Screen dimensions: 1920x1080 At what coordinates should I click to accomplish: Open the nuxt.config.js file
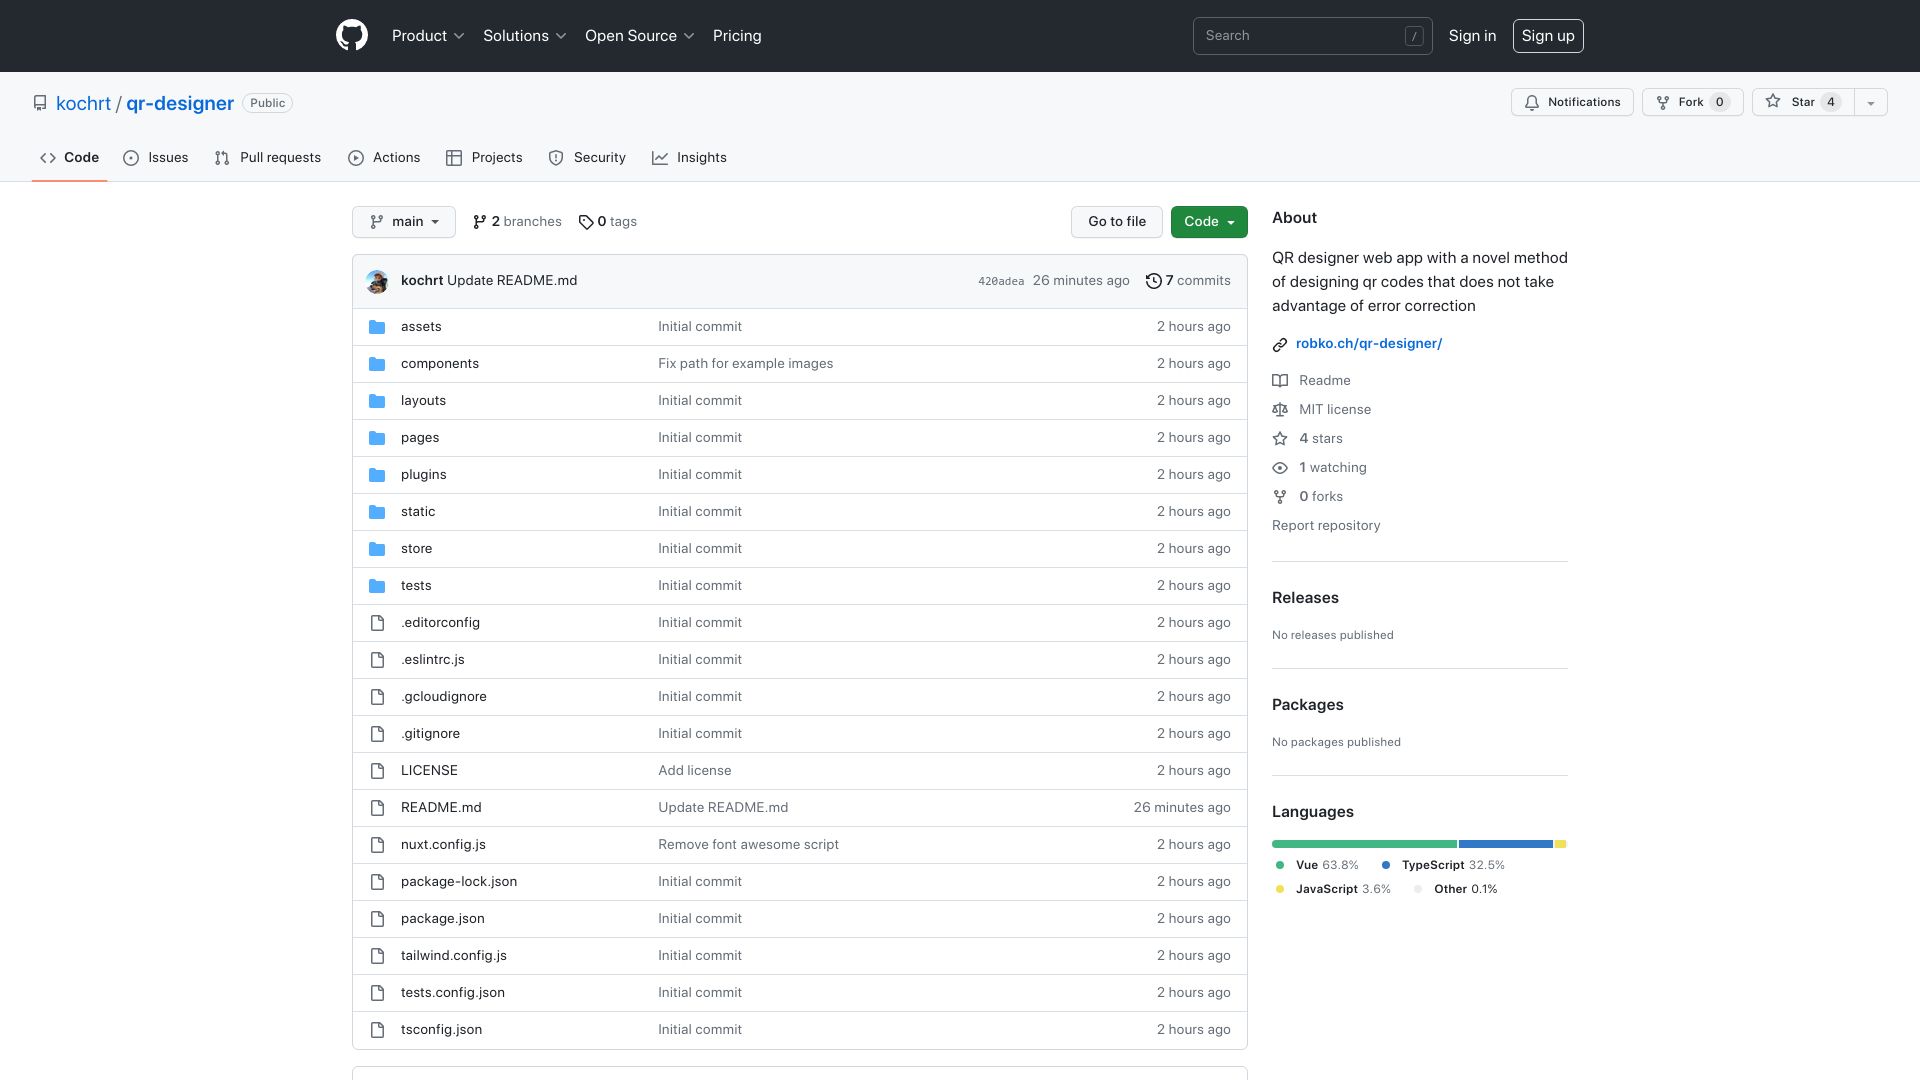[443, 845]
